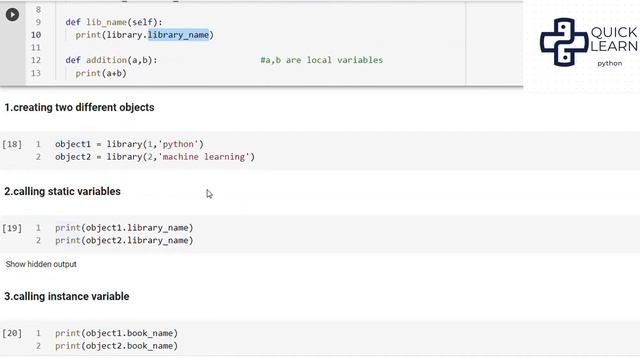Expand 'Show hidden output'
This screenshot has height=360, width=640.
[x=41, y=264]
